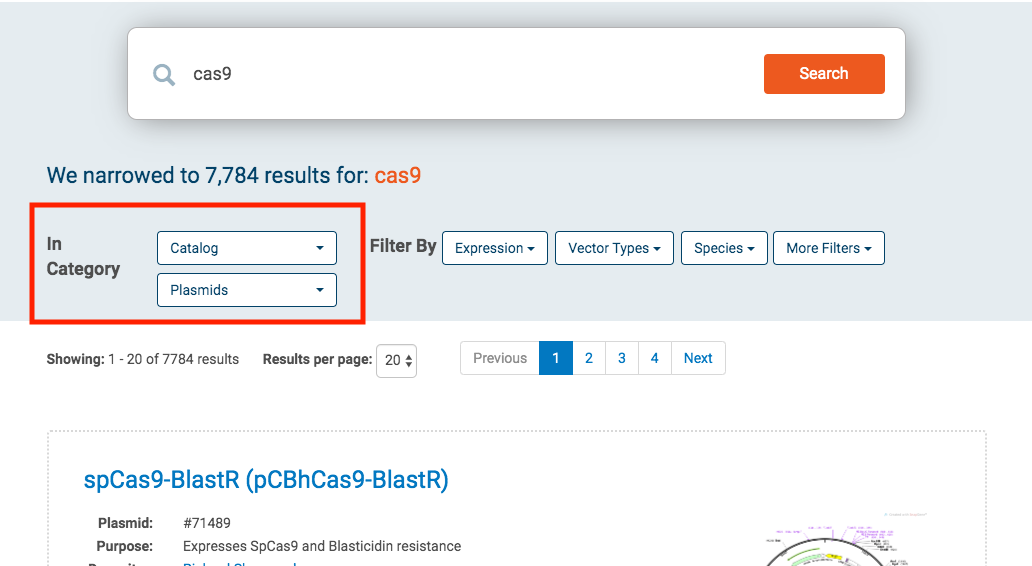Click the purpose text 'Expresses SpCas9 and Blasticidin resistance'
This screenshot has height=566, width=1032.
pos(322,546)
